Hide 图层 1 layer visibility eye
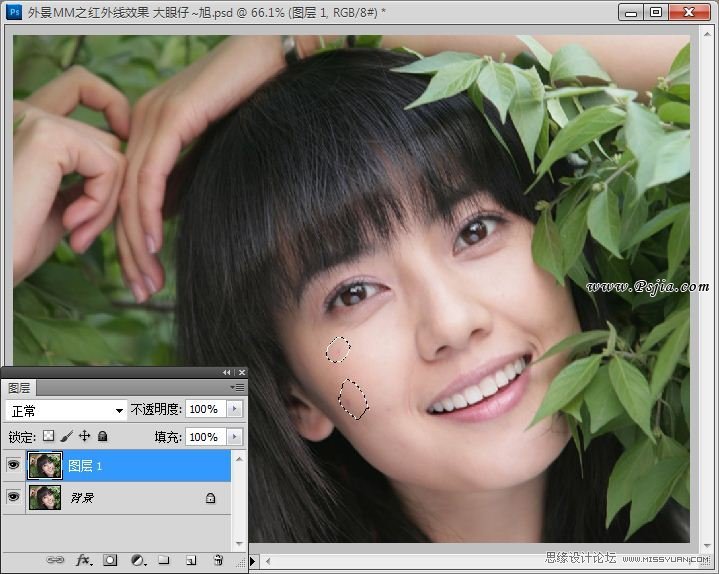 tap(13, 465)
